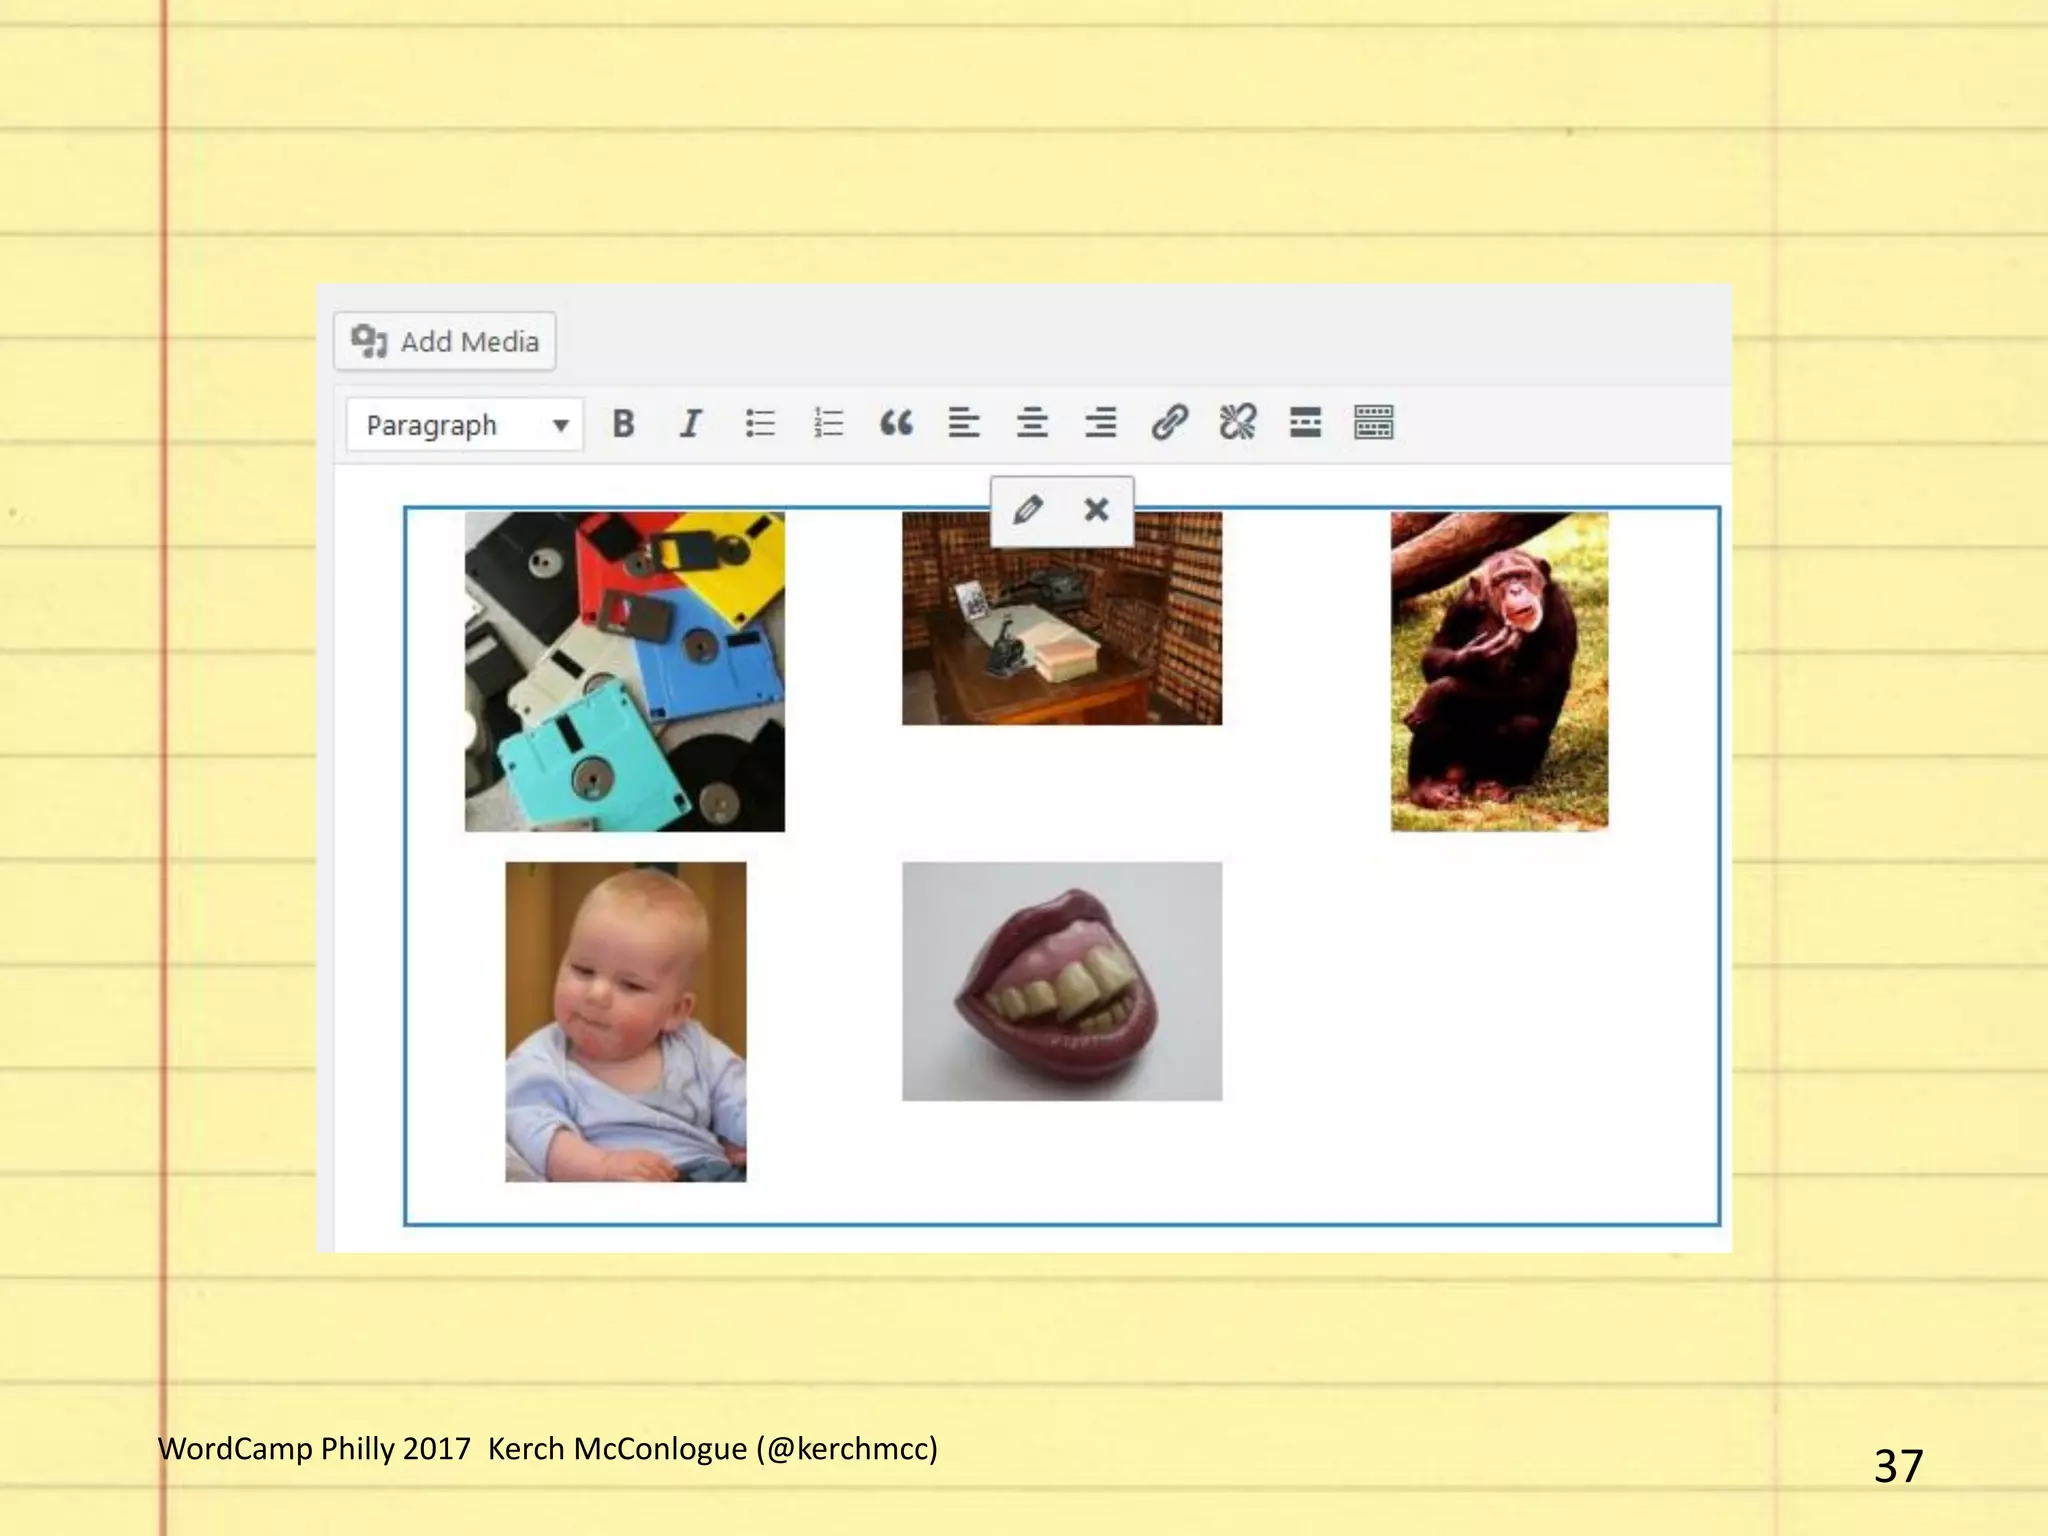
Task: Click the insert link icon
Action: click(1169, 424)
